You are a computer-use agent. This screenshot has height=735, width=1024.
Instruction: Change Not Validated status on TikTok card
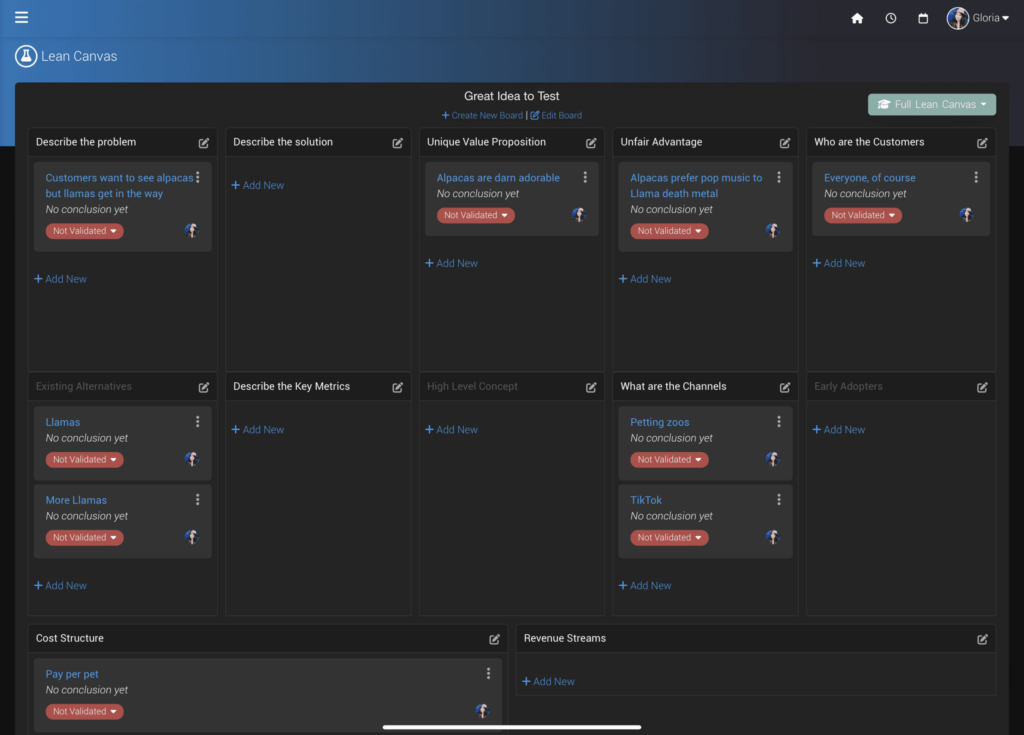coord(669,537)
